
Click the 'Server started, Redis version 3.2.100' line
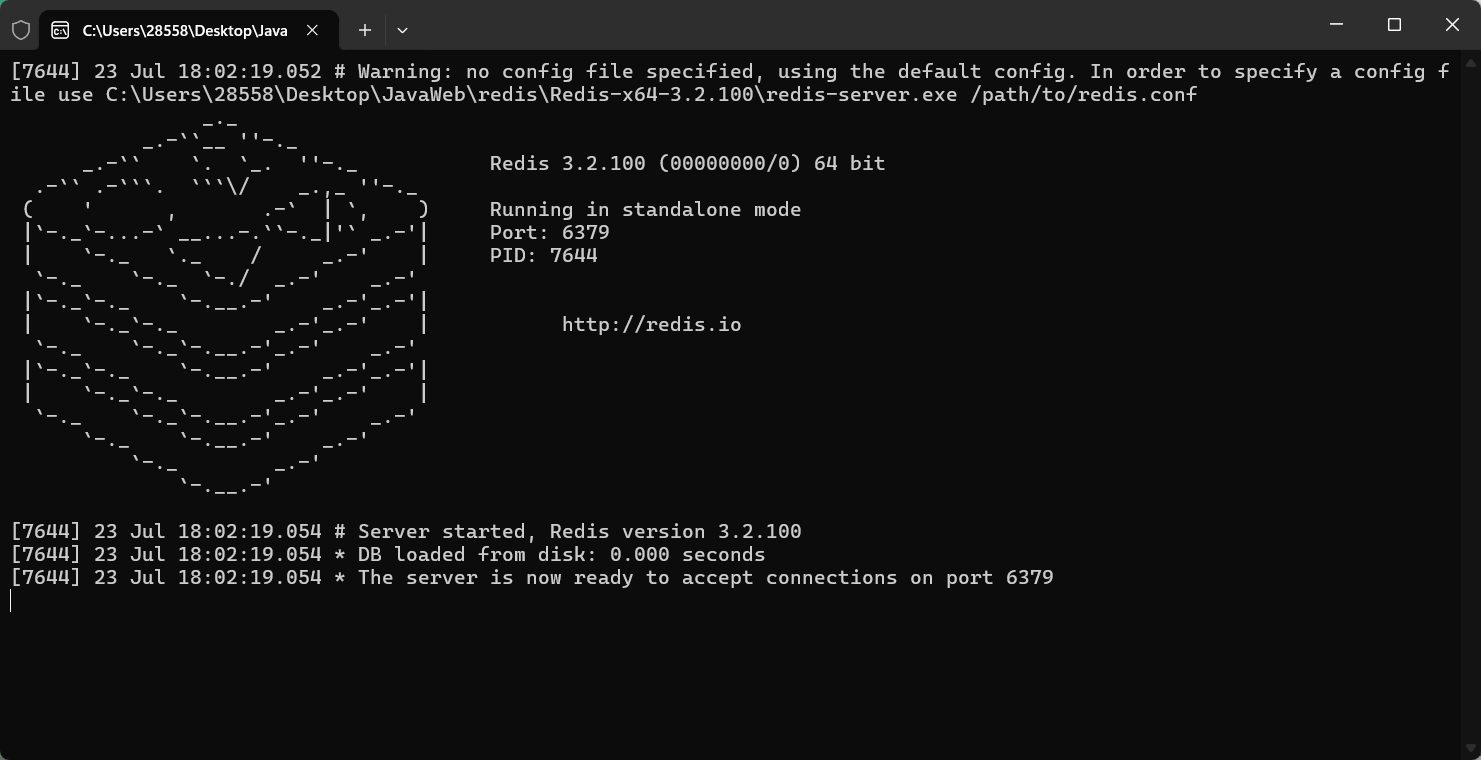406,531
